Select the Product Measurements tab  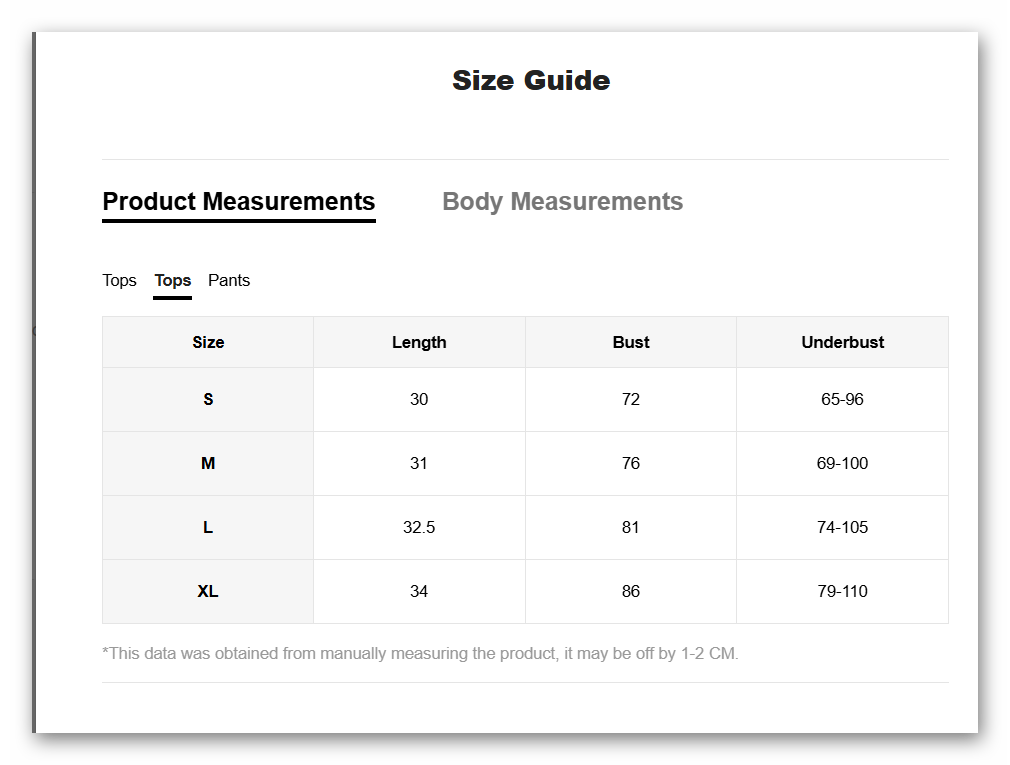tap(239, 202)
